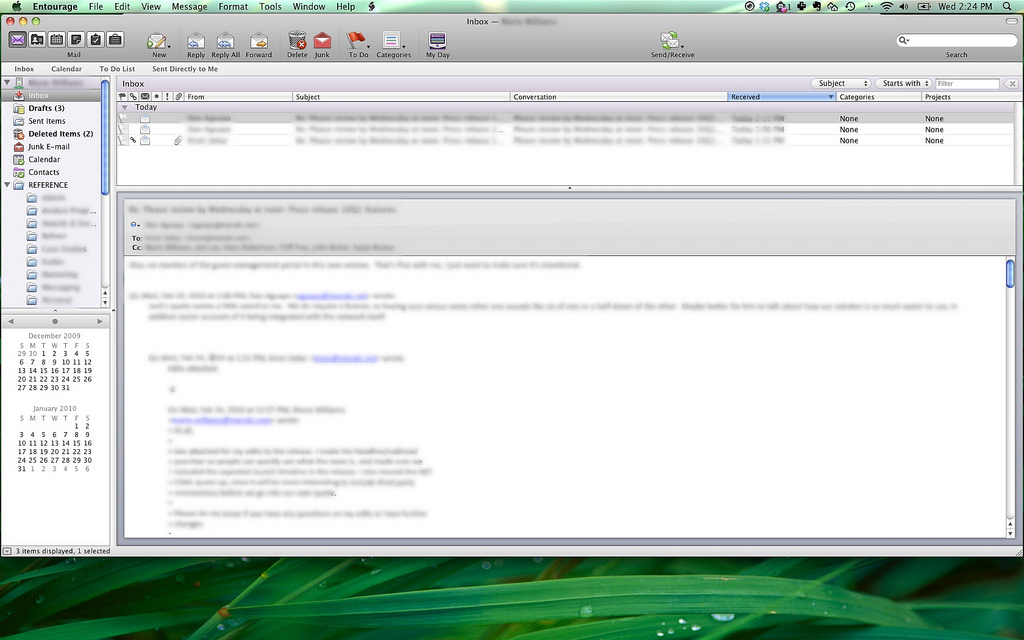Open the Tools menu
The image size is (1024, 640).
270,7
